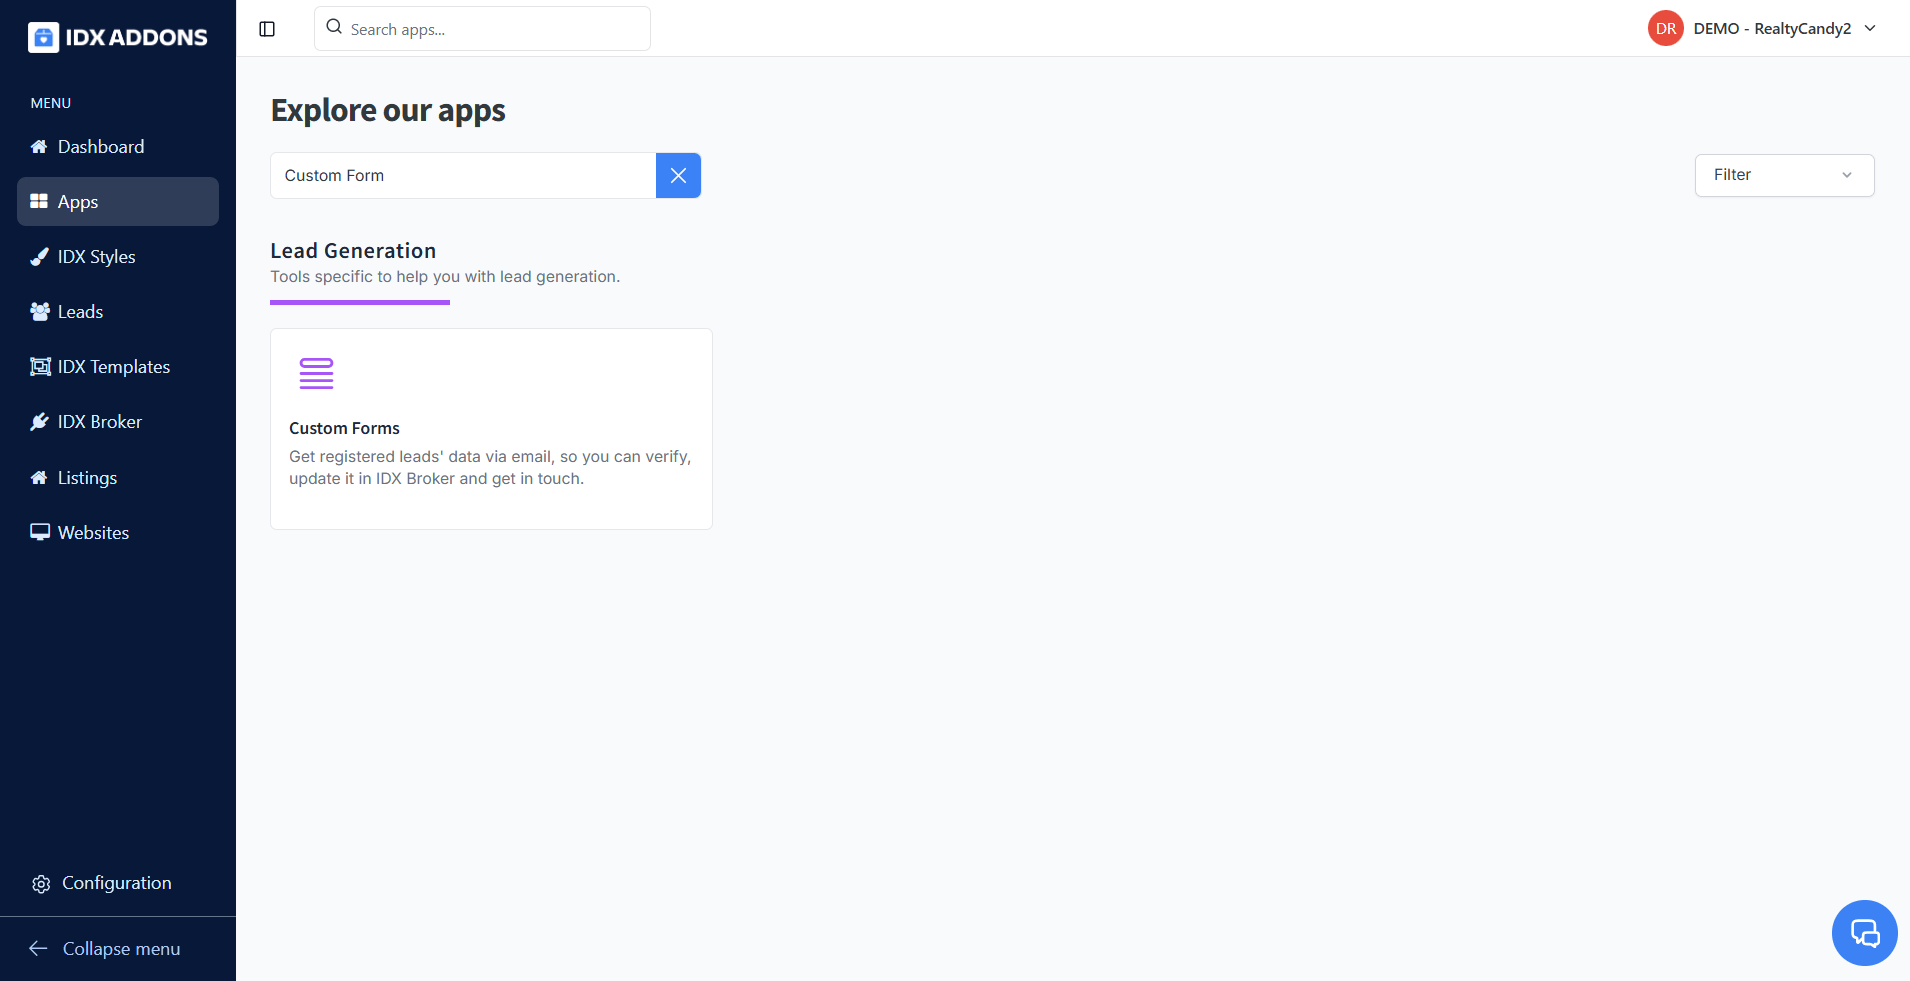Click the IDX Templates icon

40,367
